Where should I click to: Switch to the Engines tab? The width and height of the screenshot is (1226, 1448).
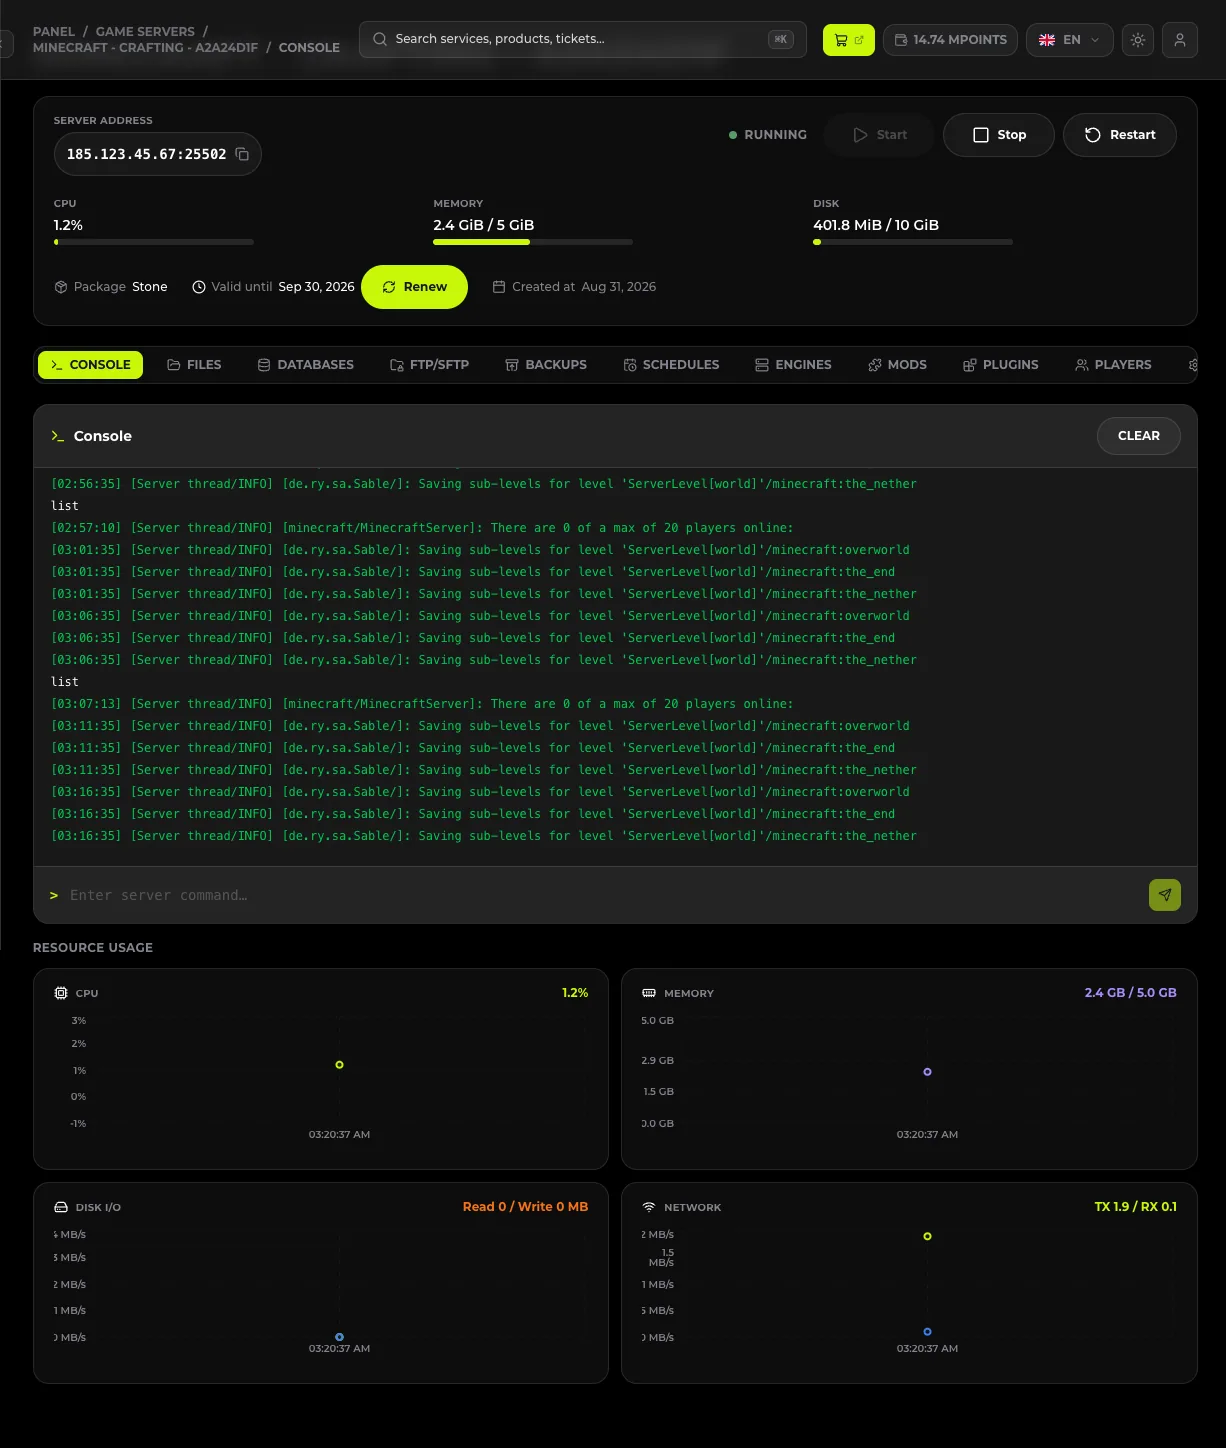coord(793,365)
